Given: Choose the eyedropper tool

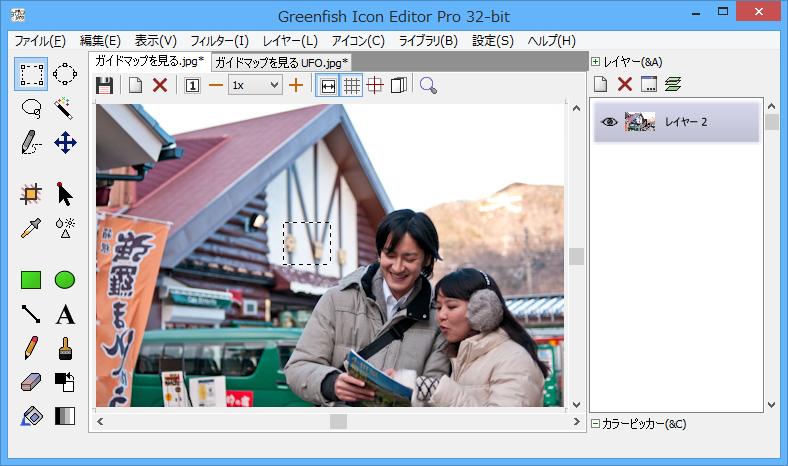Looking at the screenshot, I should [31, 228].
